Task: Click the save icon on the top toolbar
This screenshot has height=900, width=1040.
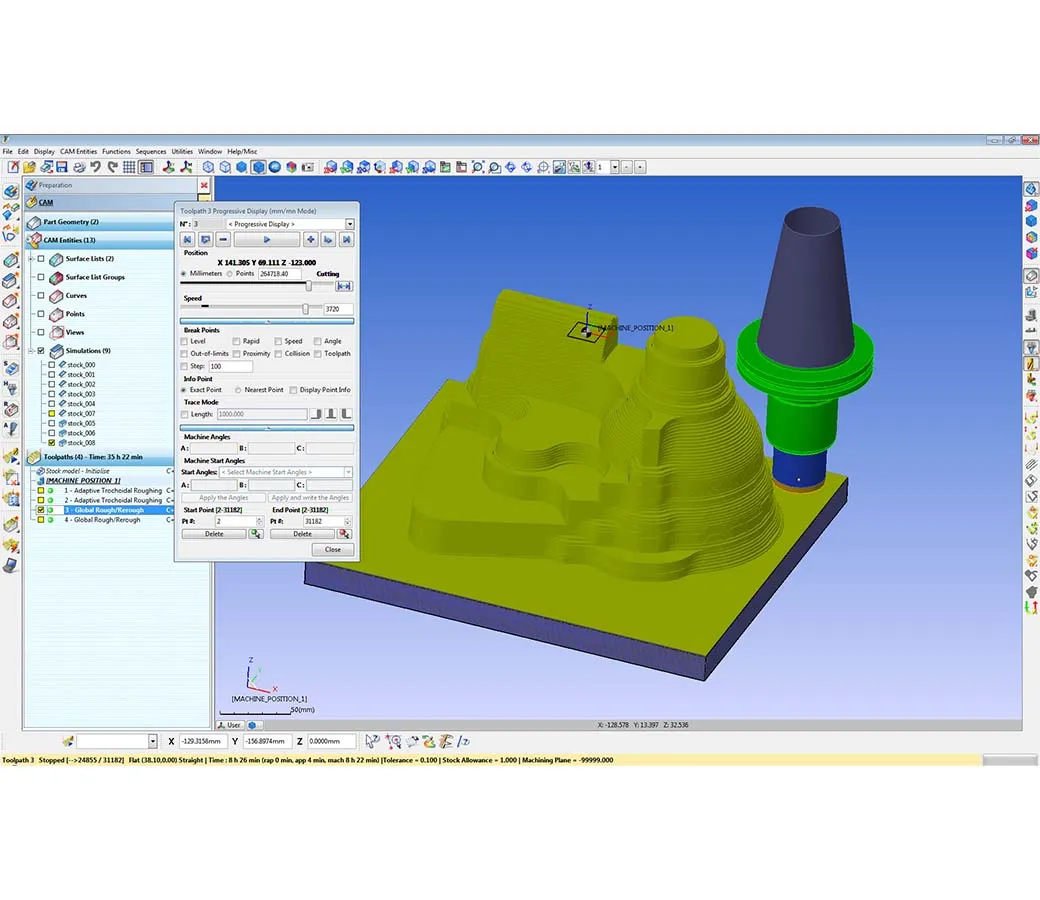Action: point(62,167)
